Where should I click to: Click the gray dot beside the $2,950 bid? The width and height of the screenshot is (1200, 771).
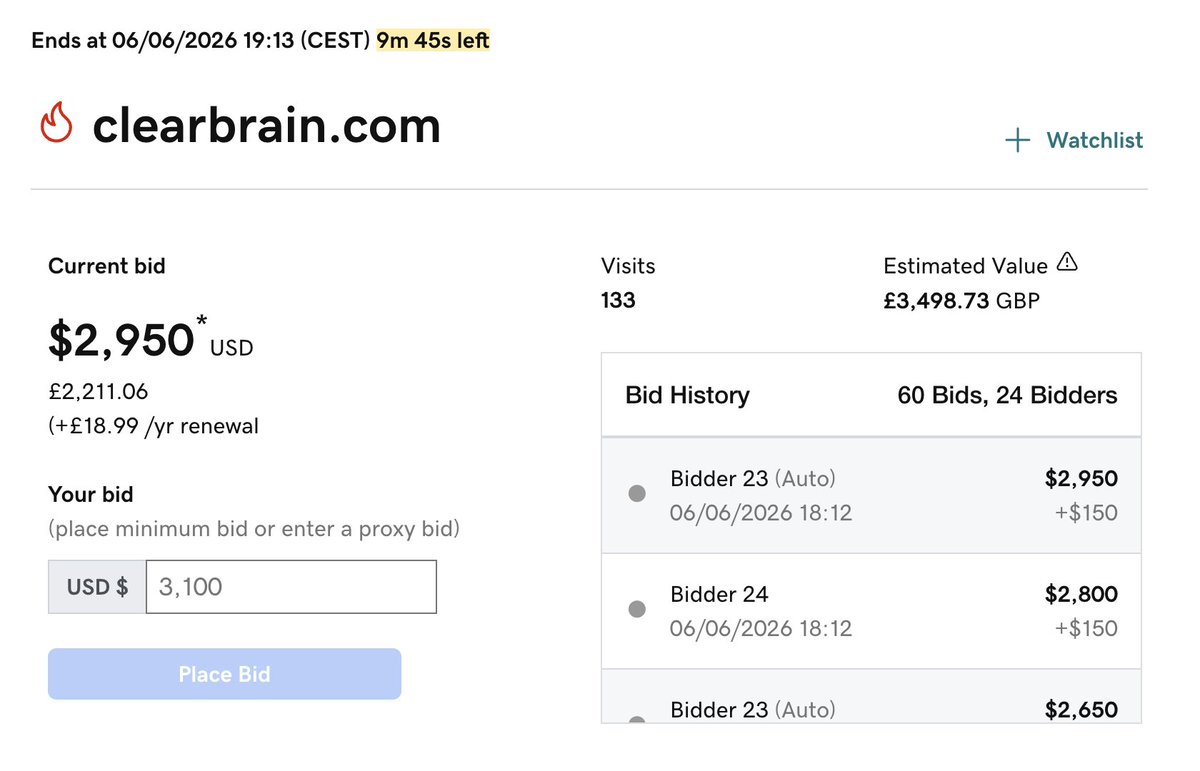click(636, 493)
